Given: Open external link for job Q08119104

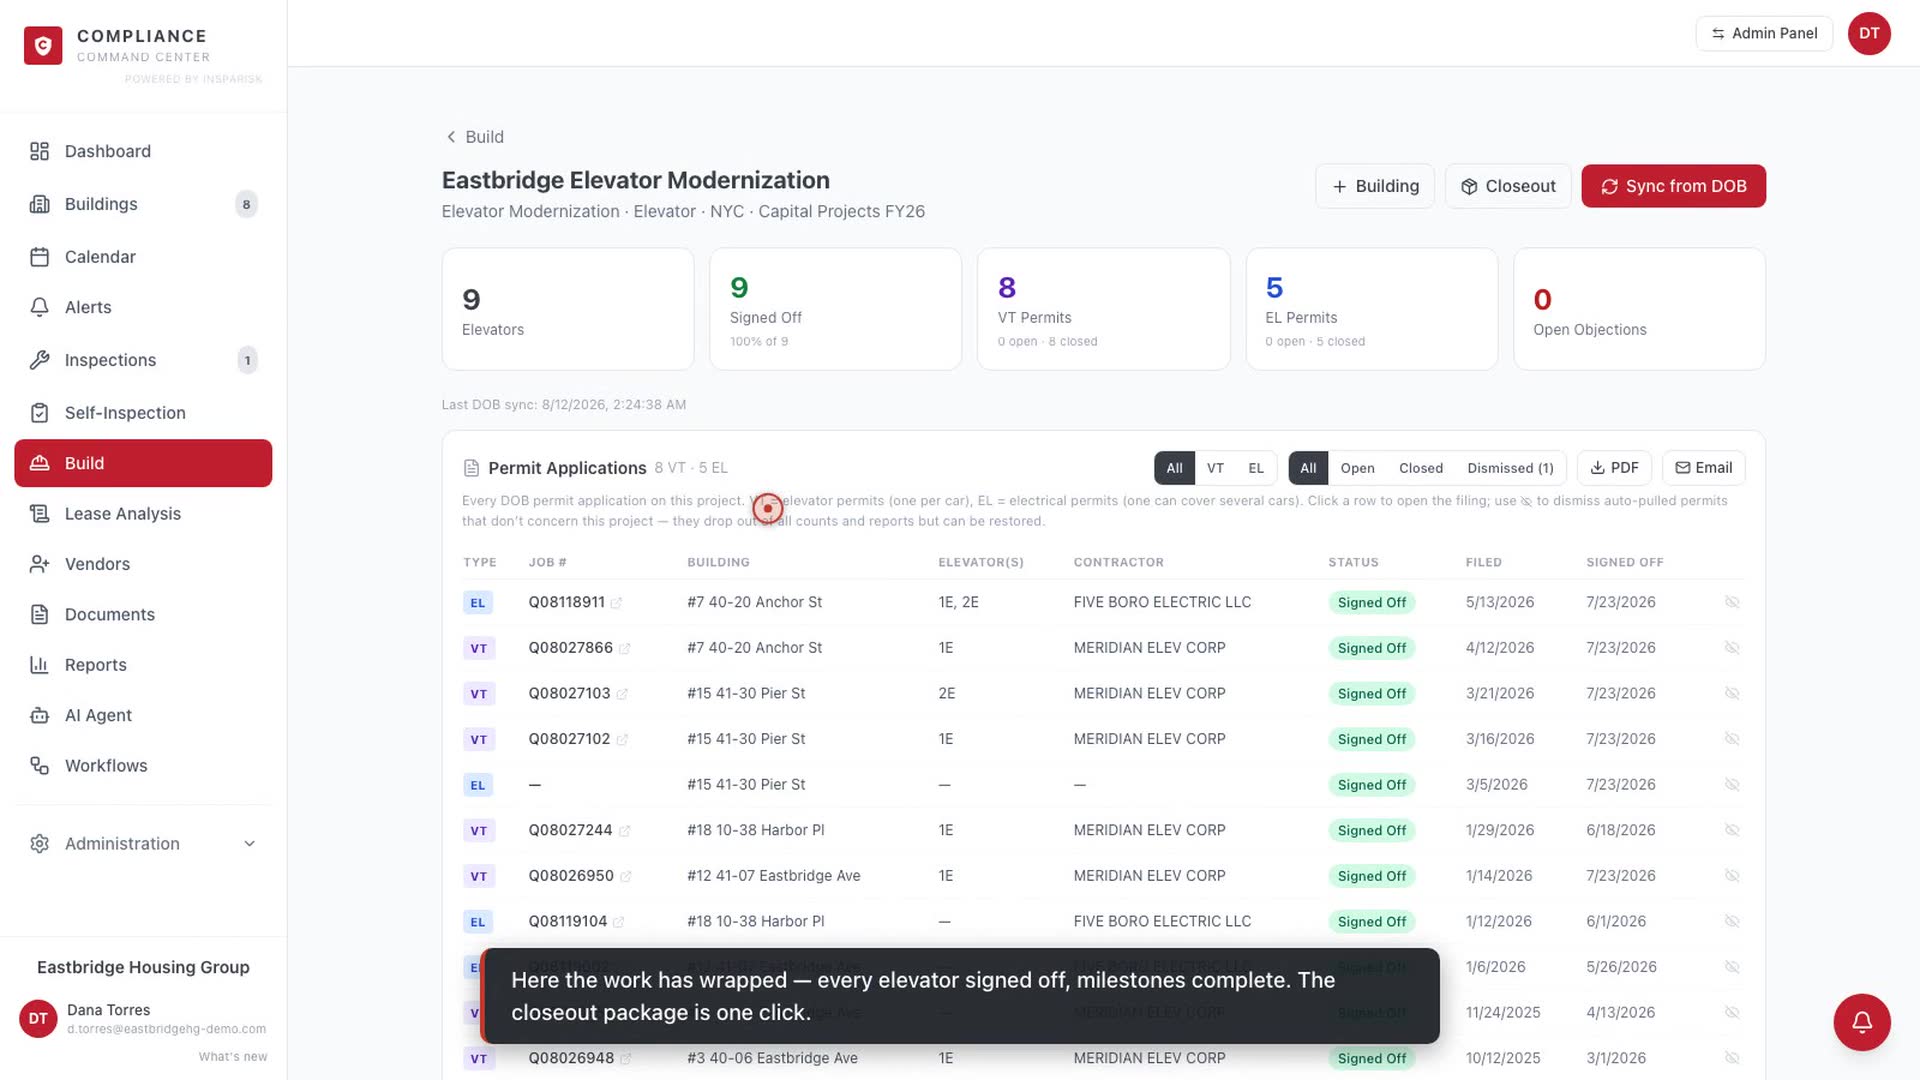Looking at the screenshot, I should click(x=618, y=922).
